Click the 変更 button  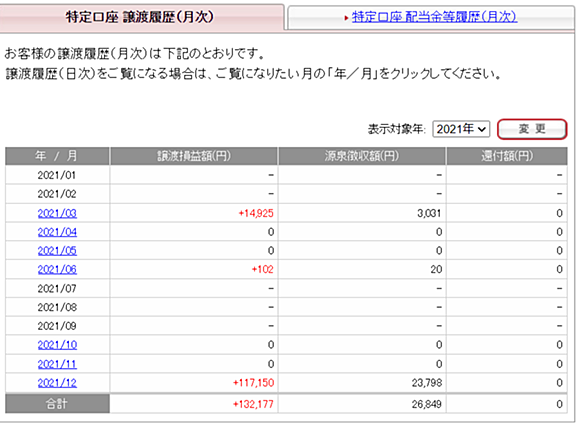[x=532, y=129]
